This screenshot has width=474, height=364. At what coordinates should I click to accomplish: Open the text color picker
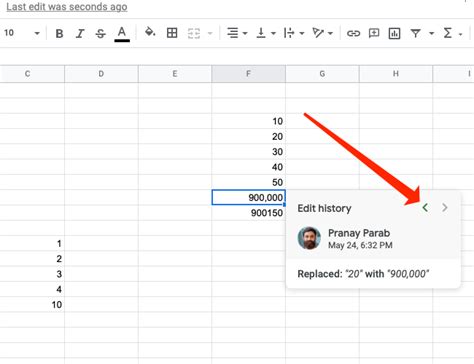(x=122, y=34)
